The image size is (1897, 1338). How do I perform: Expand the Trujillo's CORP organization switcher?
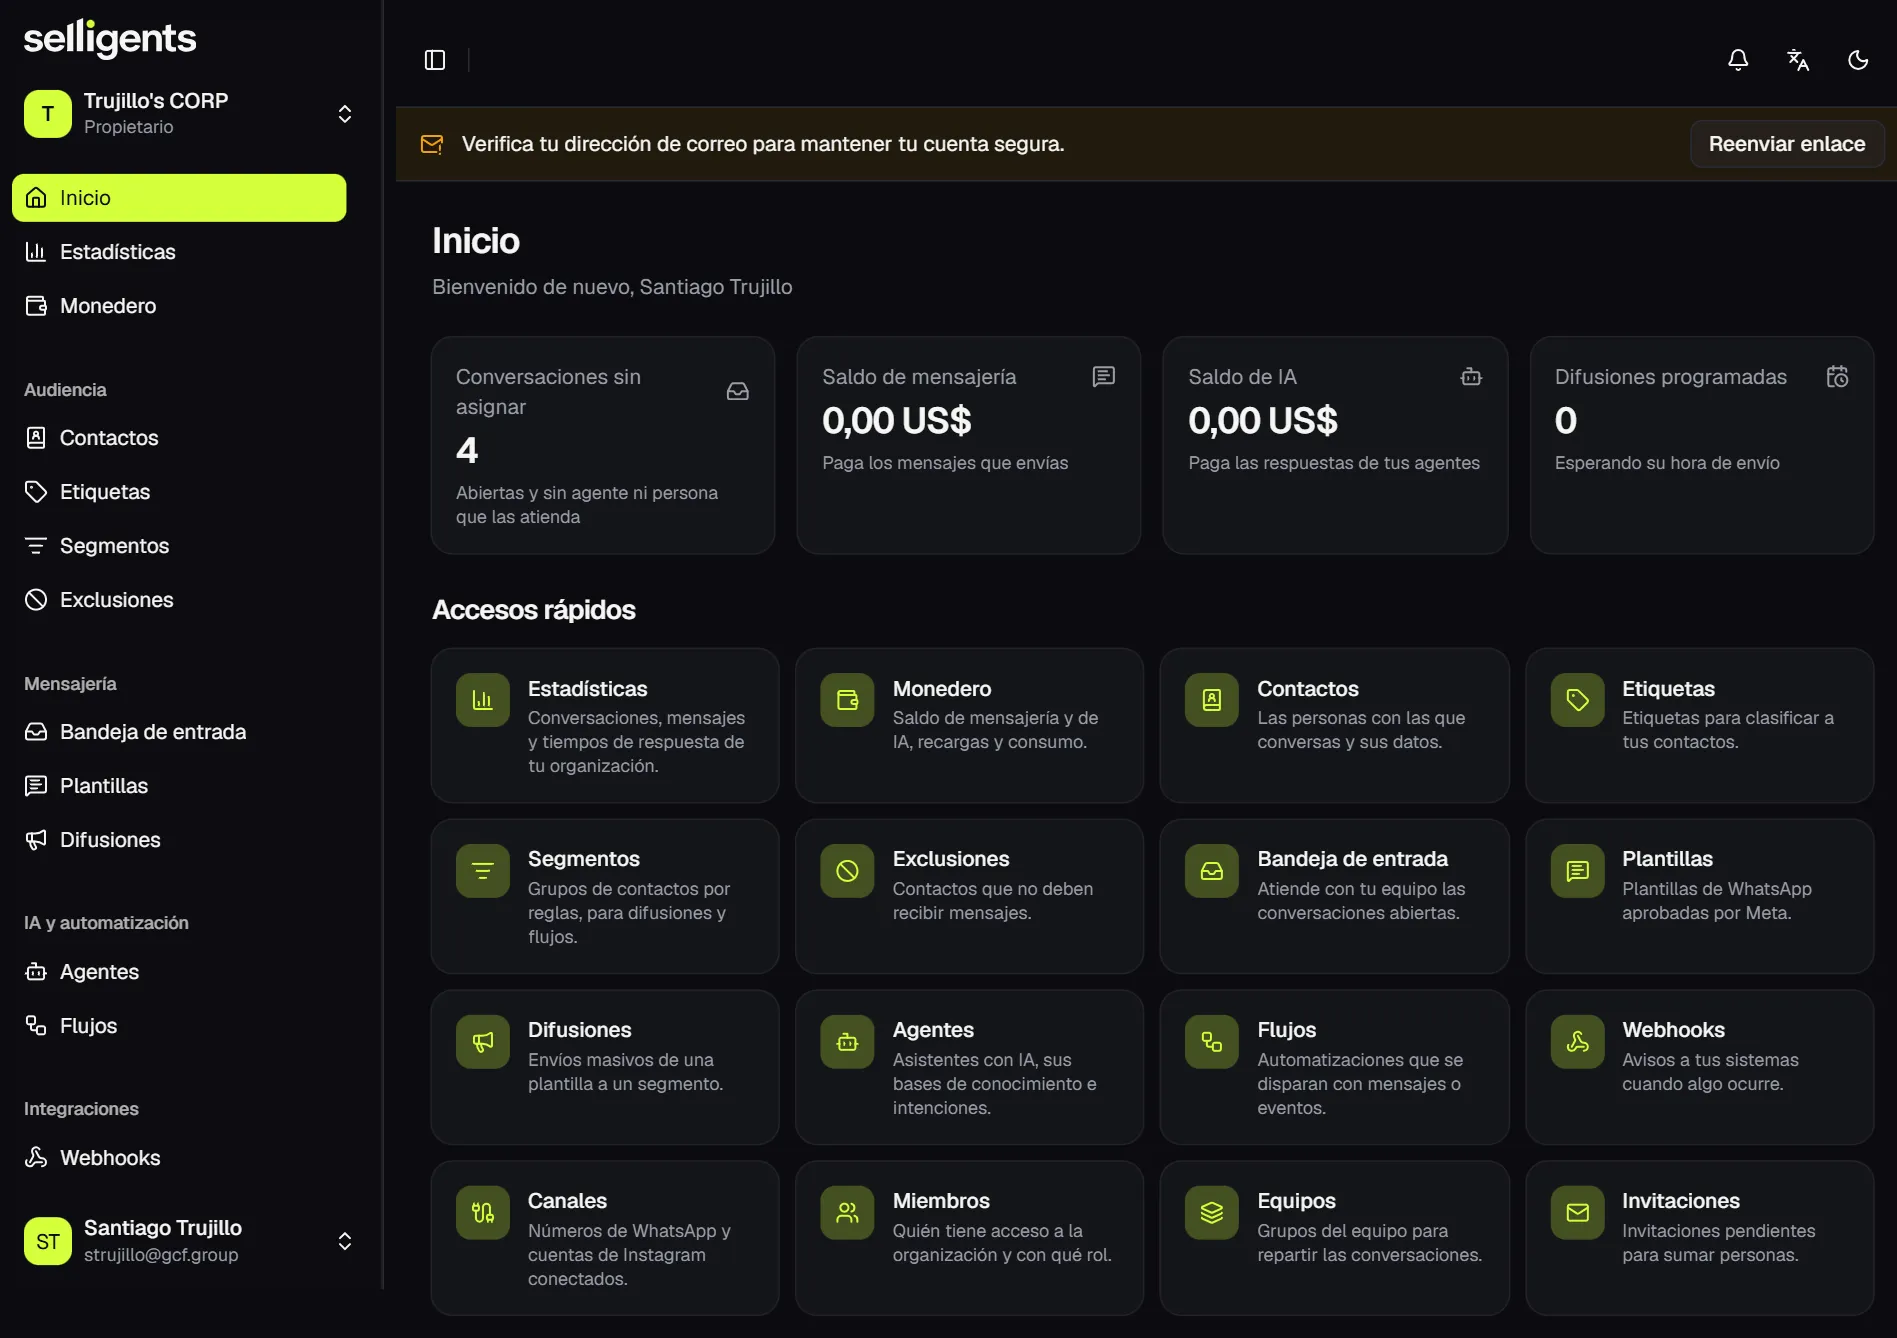click(x=345, y=114)
